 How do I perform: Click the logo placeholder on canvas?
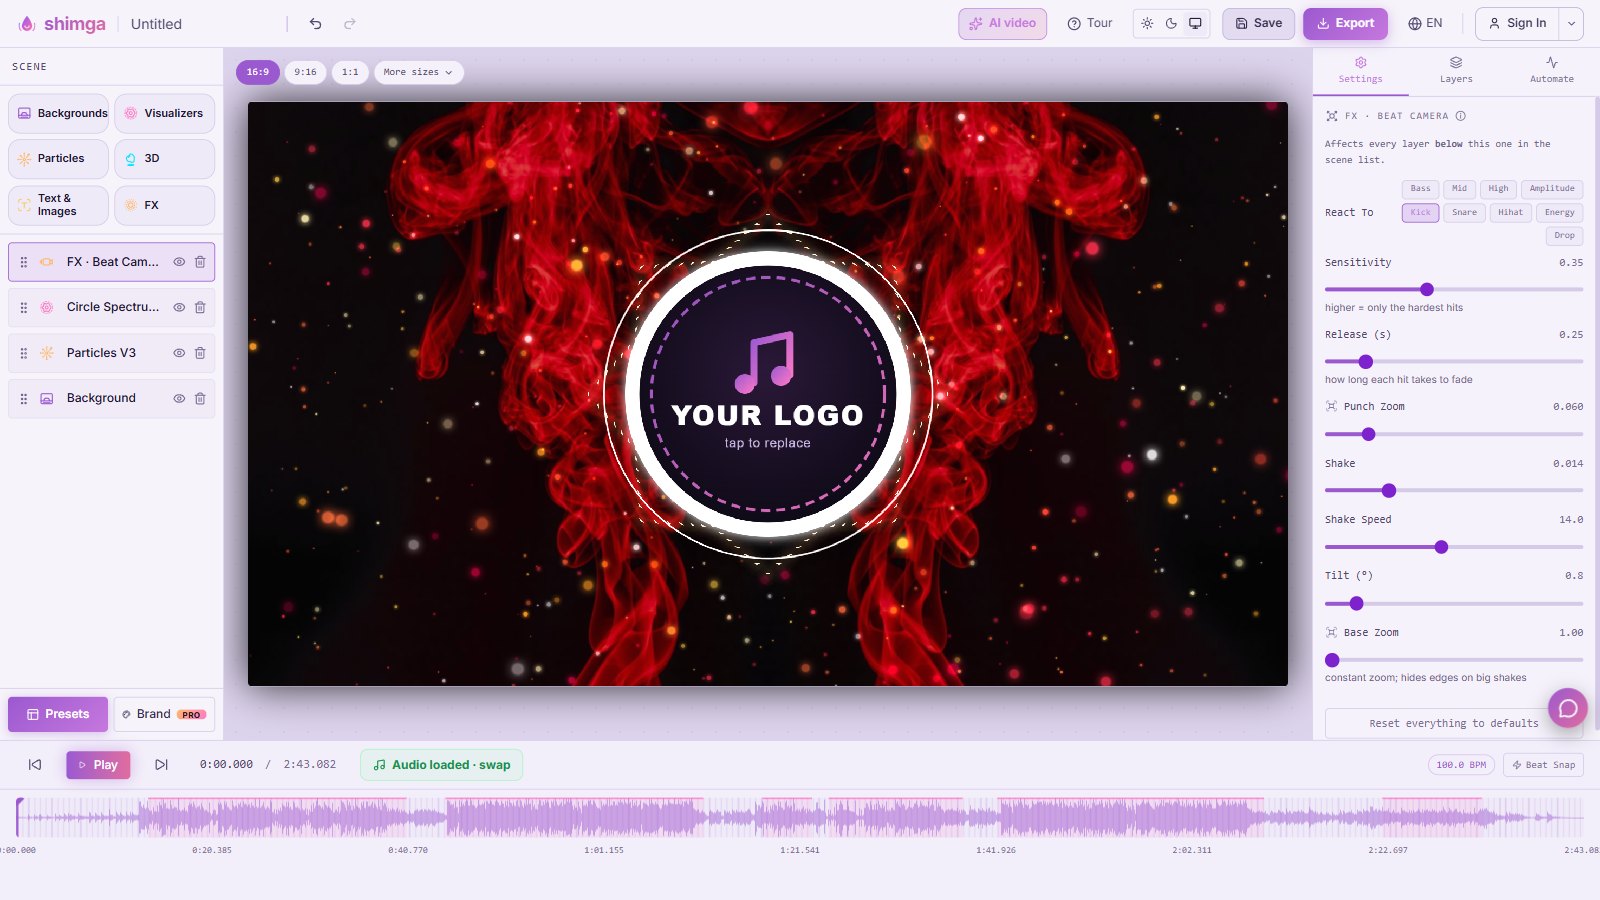768,394
